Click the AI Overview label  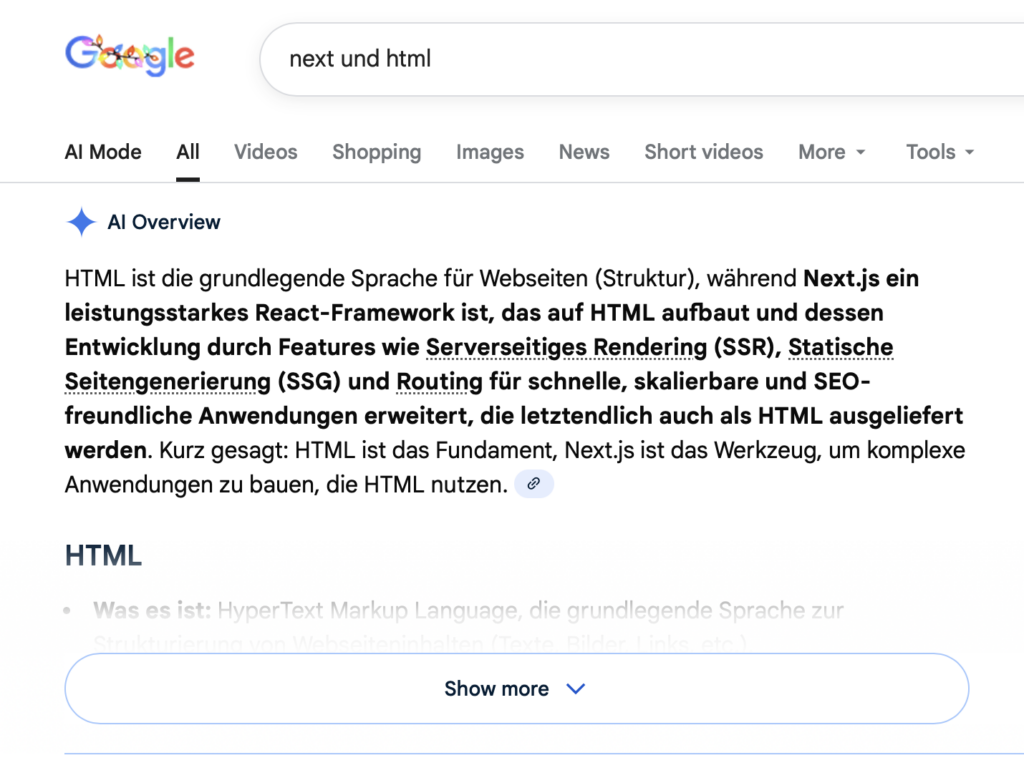click(164, 222)
